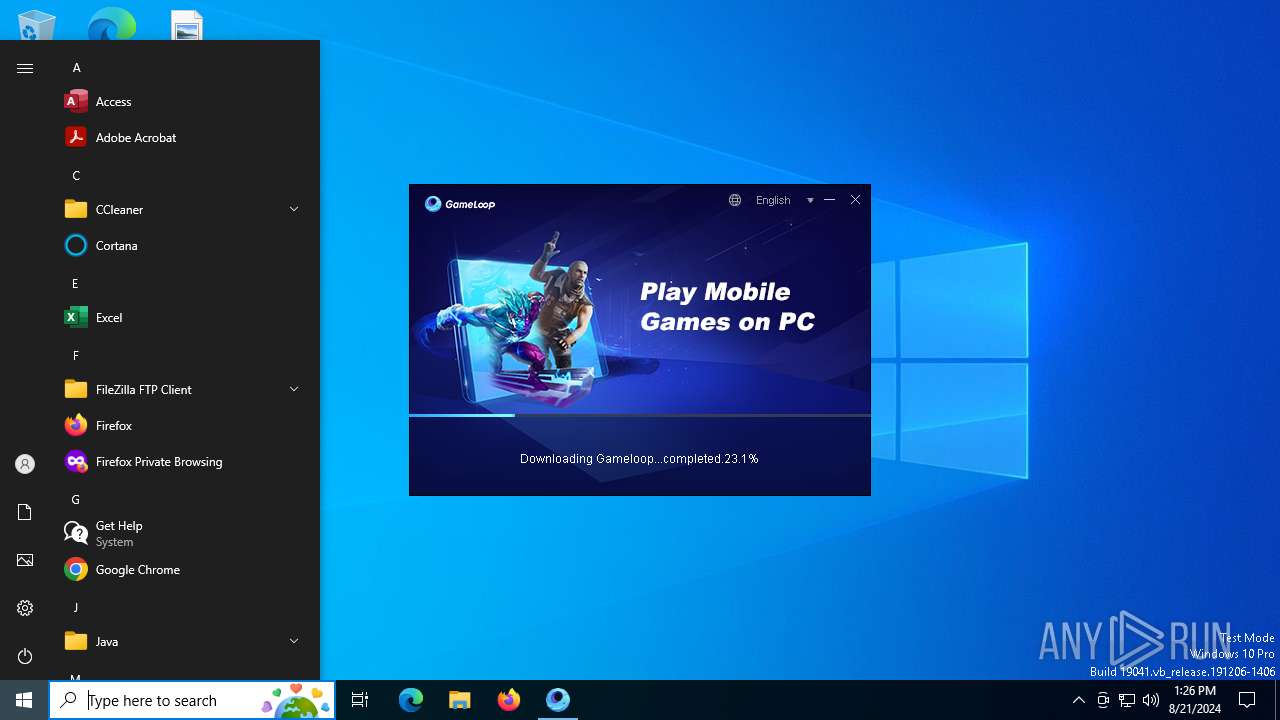Image resolution: width=1280 pixels, height=720 pixels.
Task: Open Settings gear in Start sidebar
Action: pyautogui.click(x=25, y=608)
